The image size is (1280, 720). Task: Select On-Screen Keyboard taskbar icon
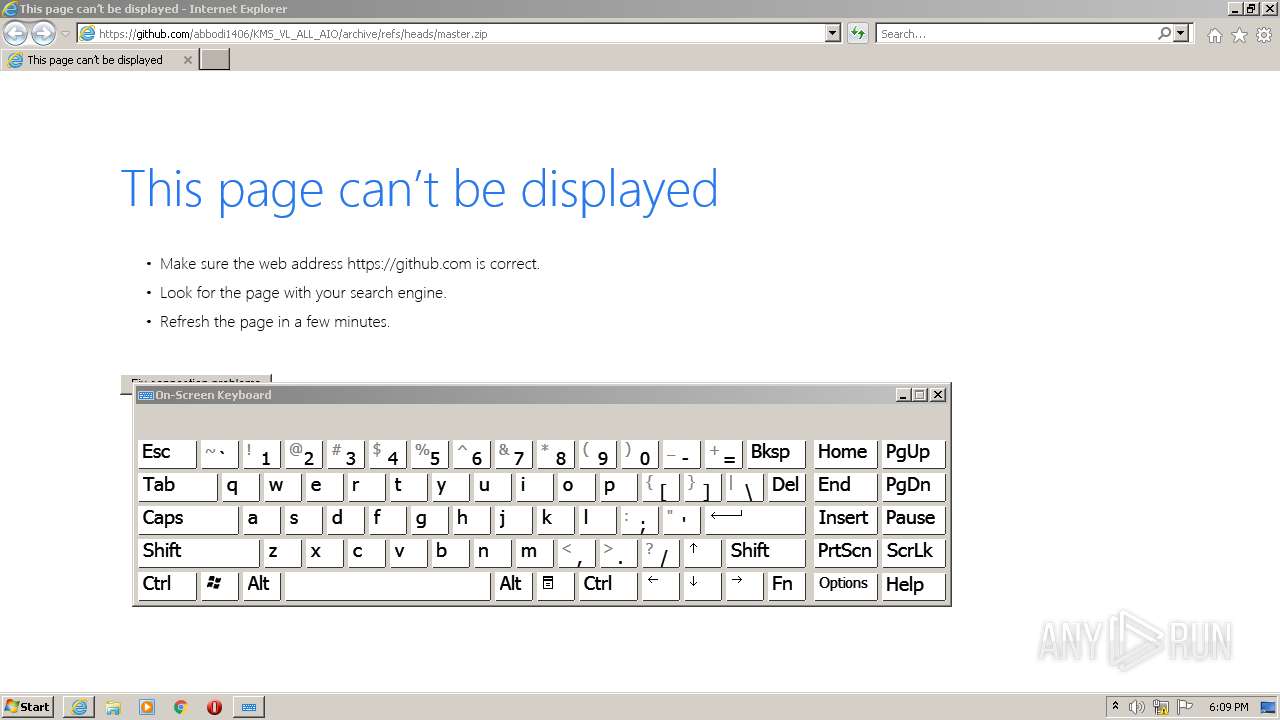point(249,707)
